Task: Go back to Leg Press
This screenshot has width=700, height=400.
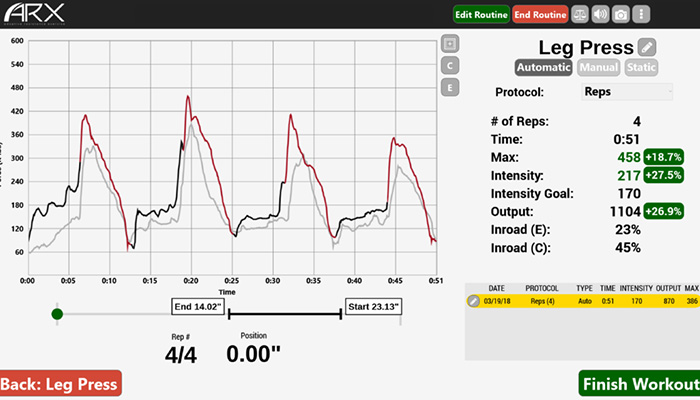Action: tap(60, 384)
